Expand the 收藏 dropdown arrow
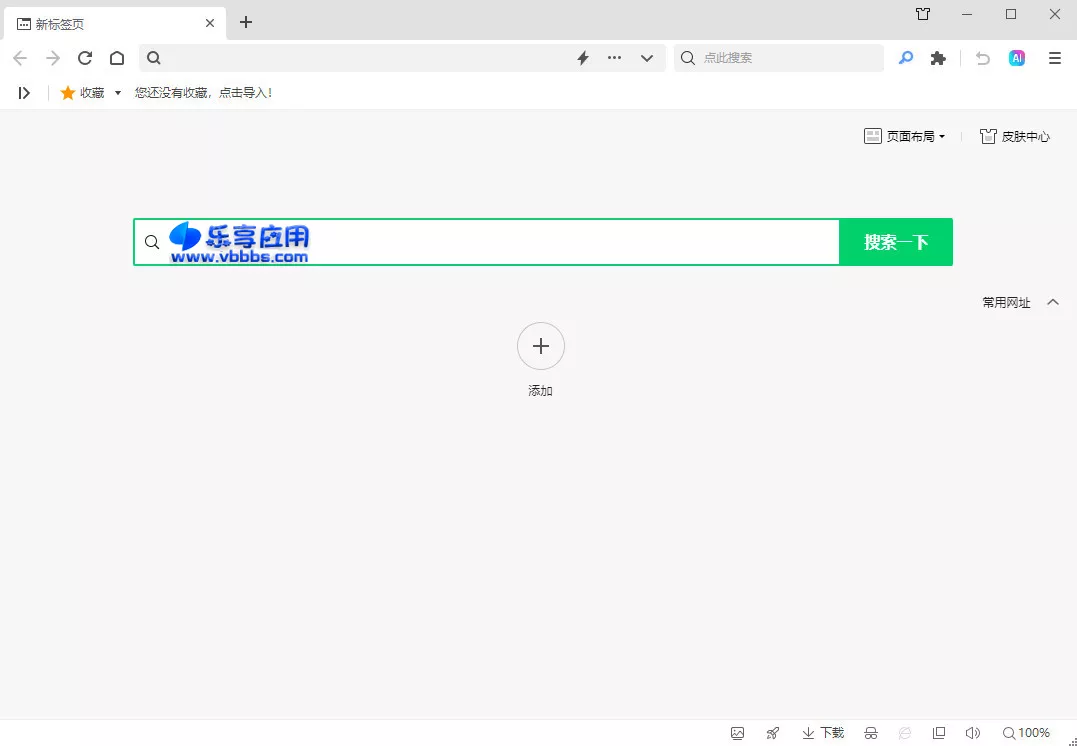 pos(117,93)
